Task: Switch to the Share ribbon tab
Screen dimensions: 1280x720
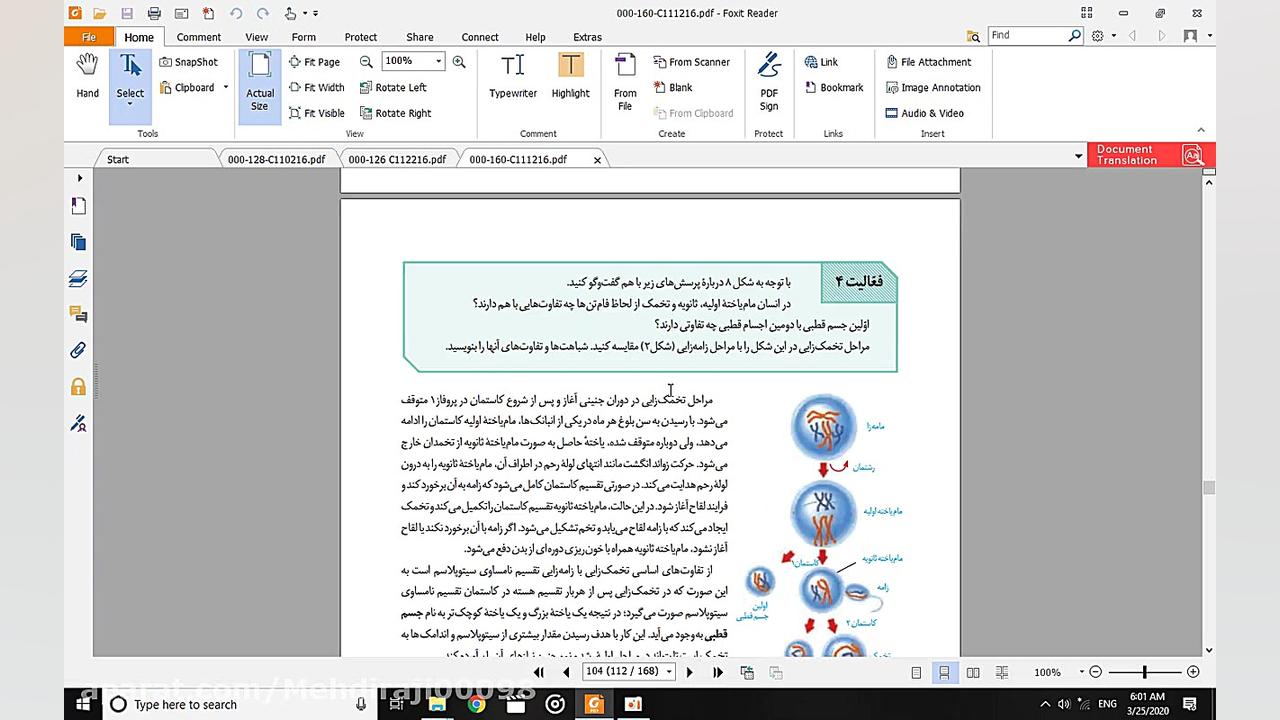Action: pos(420,37)
